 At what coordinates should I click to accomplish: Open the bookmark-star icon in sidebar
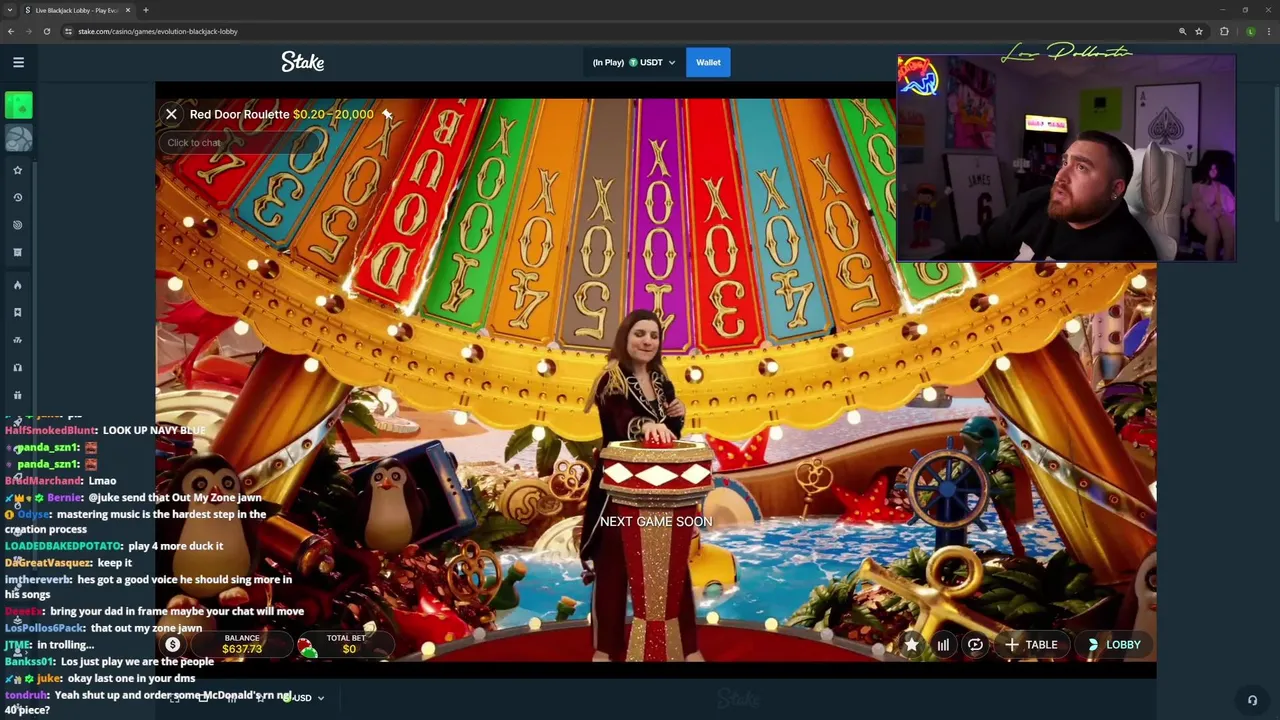[17, 312]
